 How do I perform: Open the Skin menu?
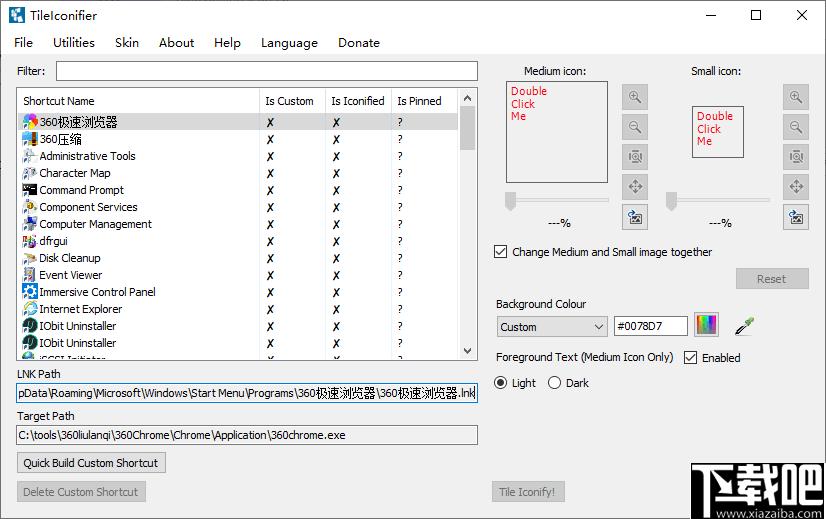coord(127,43)
